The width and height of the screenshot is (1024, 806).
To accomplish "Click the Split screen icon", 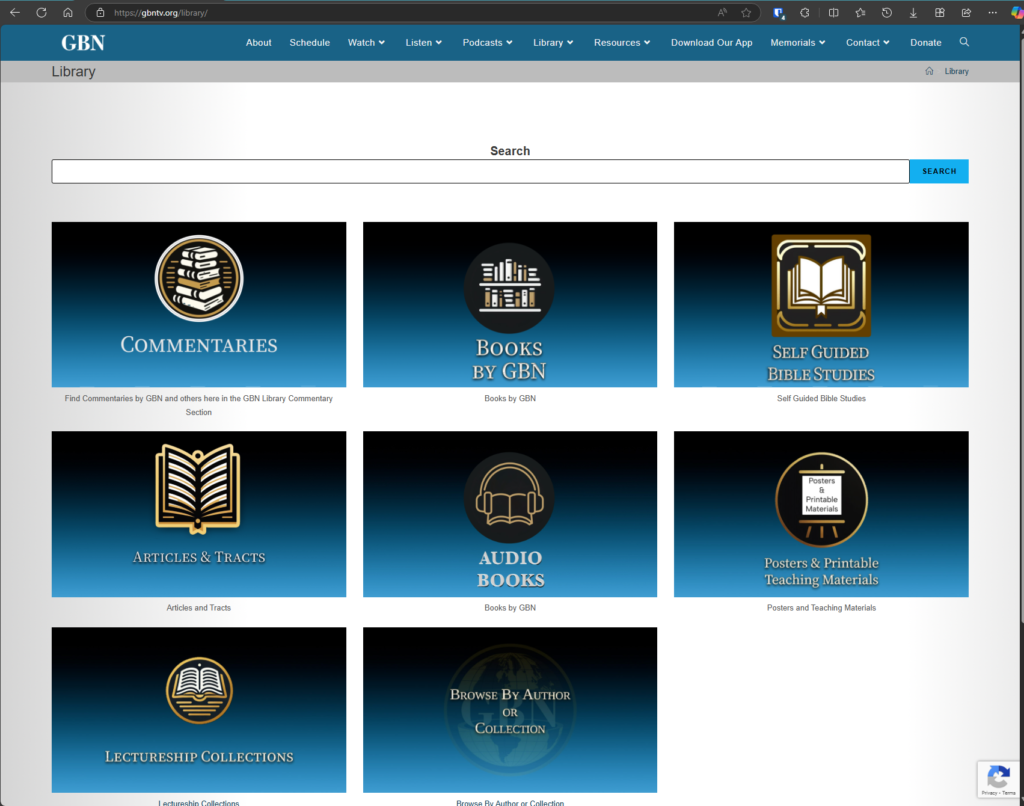I will point(833,13).
